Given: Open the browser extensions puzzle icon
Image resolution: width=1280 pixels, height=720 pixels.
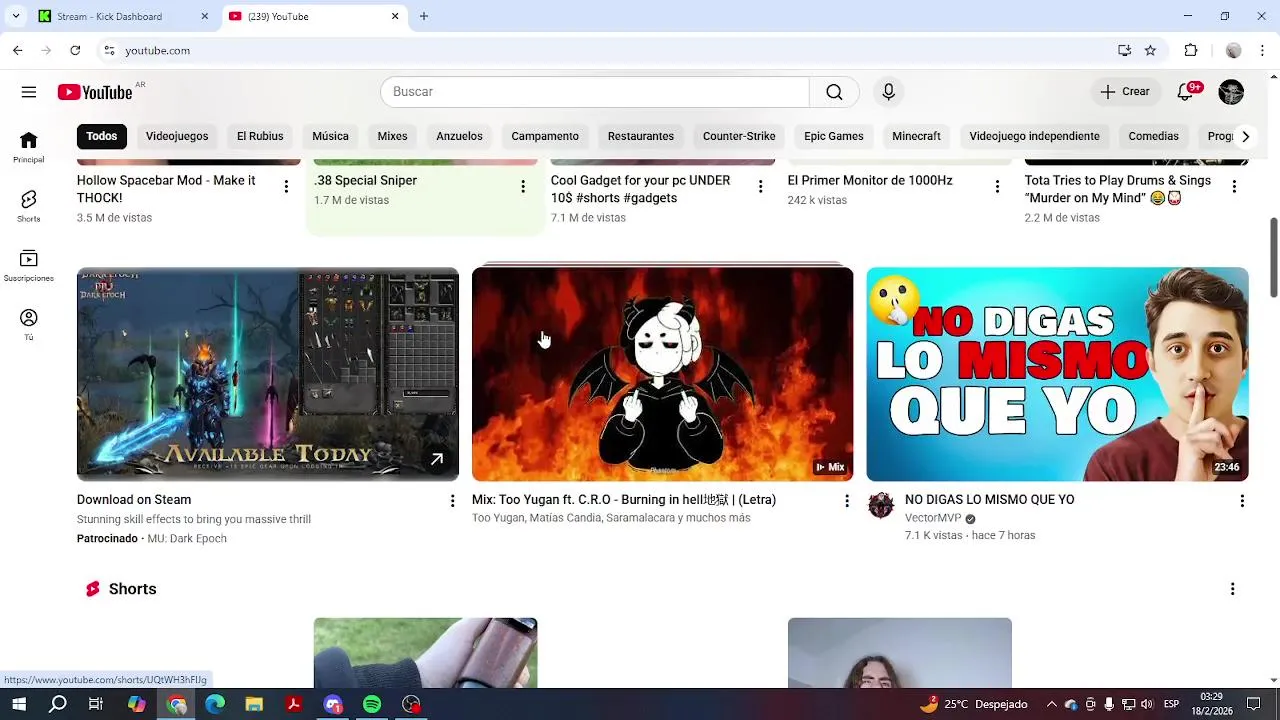Looking at the screenshot, I should 1191,50.
